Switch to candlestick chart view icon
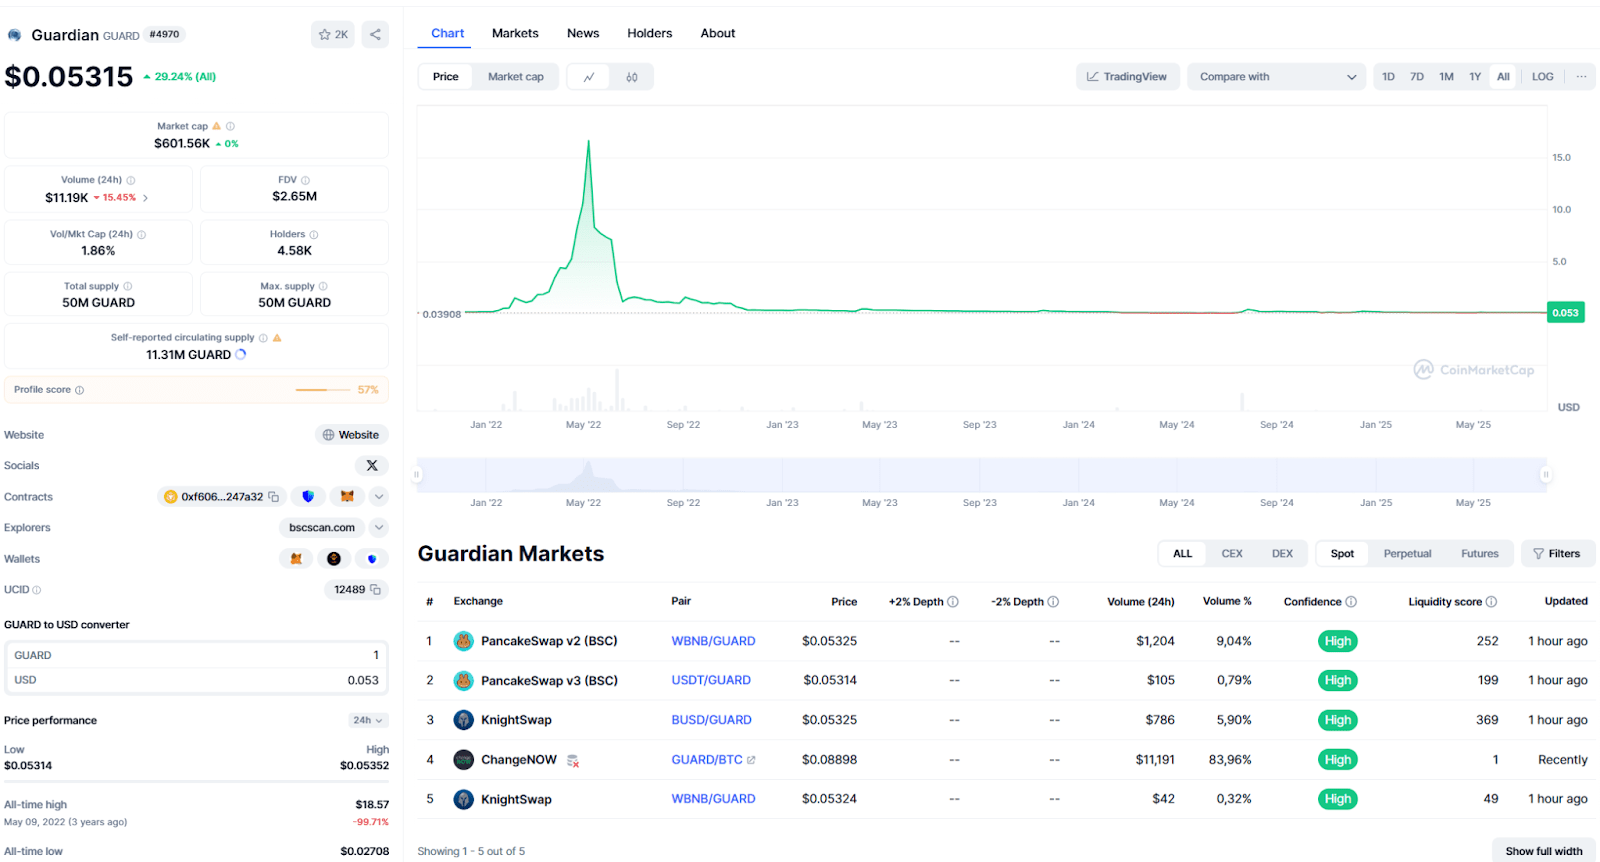 [632, 77]
